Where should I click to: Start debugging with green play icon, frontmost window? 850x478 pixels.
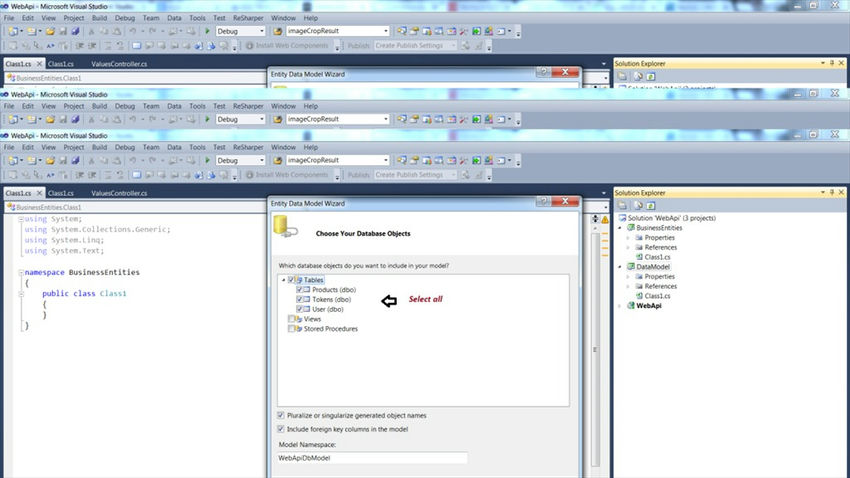pyautogui.click(x=207, y=160)
